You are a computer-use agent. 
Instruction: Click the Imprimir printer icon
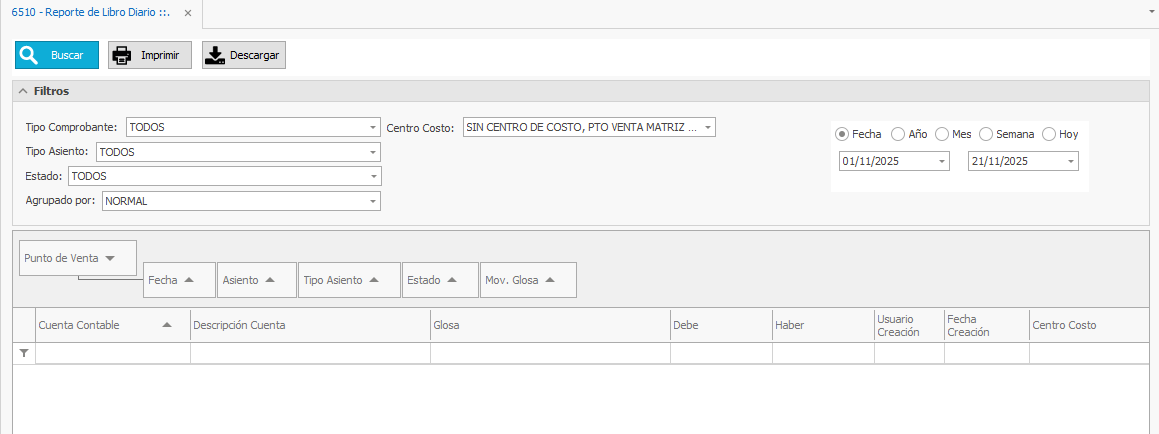click(x=122, y=56)
